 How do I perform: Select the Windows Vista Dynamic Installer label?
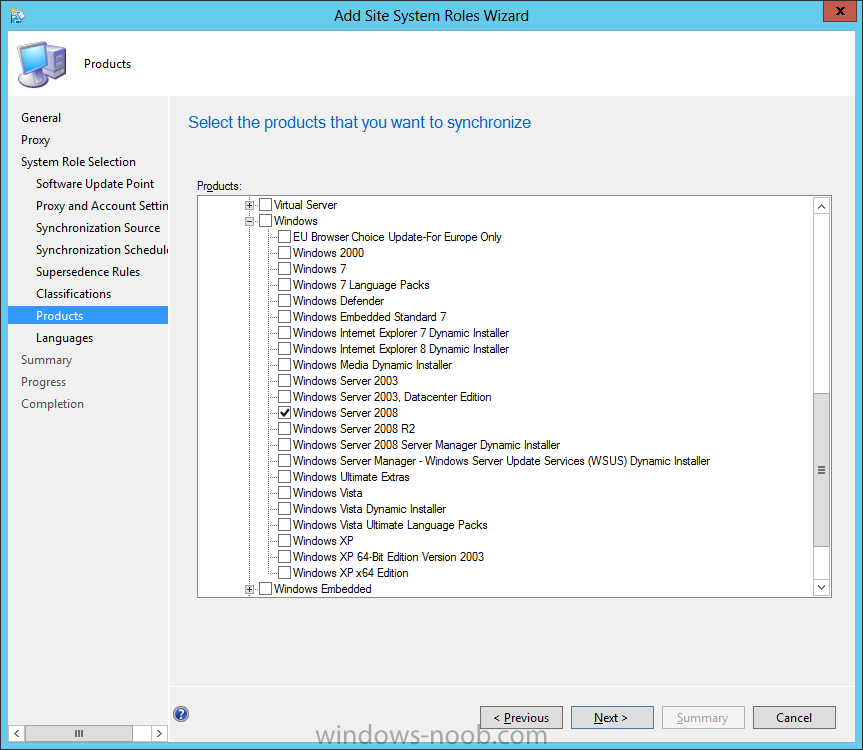(x=369, y=508)
